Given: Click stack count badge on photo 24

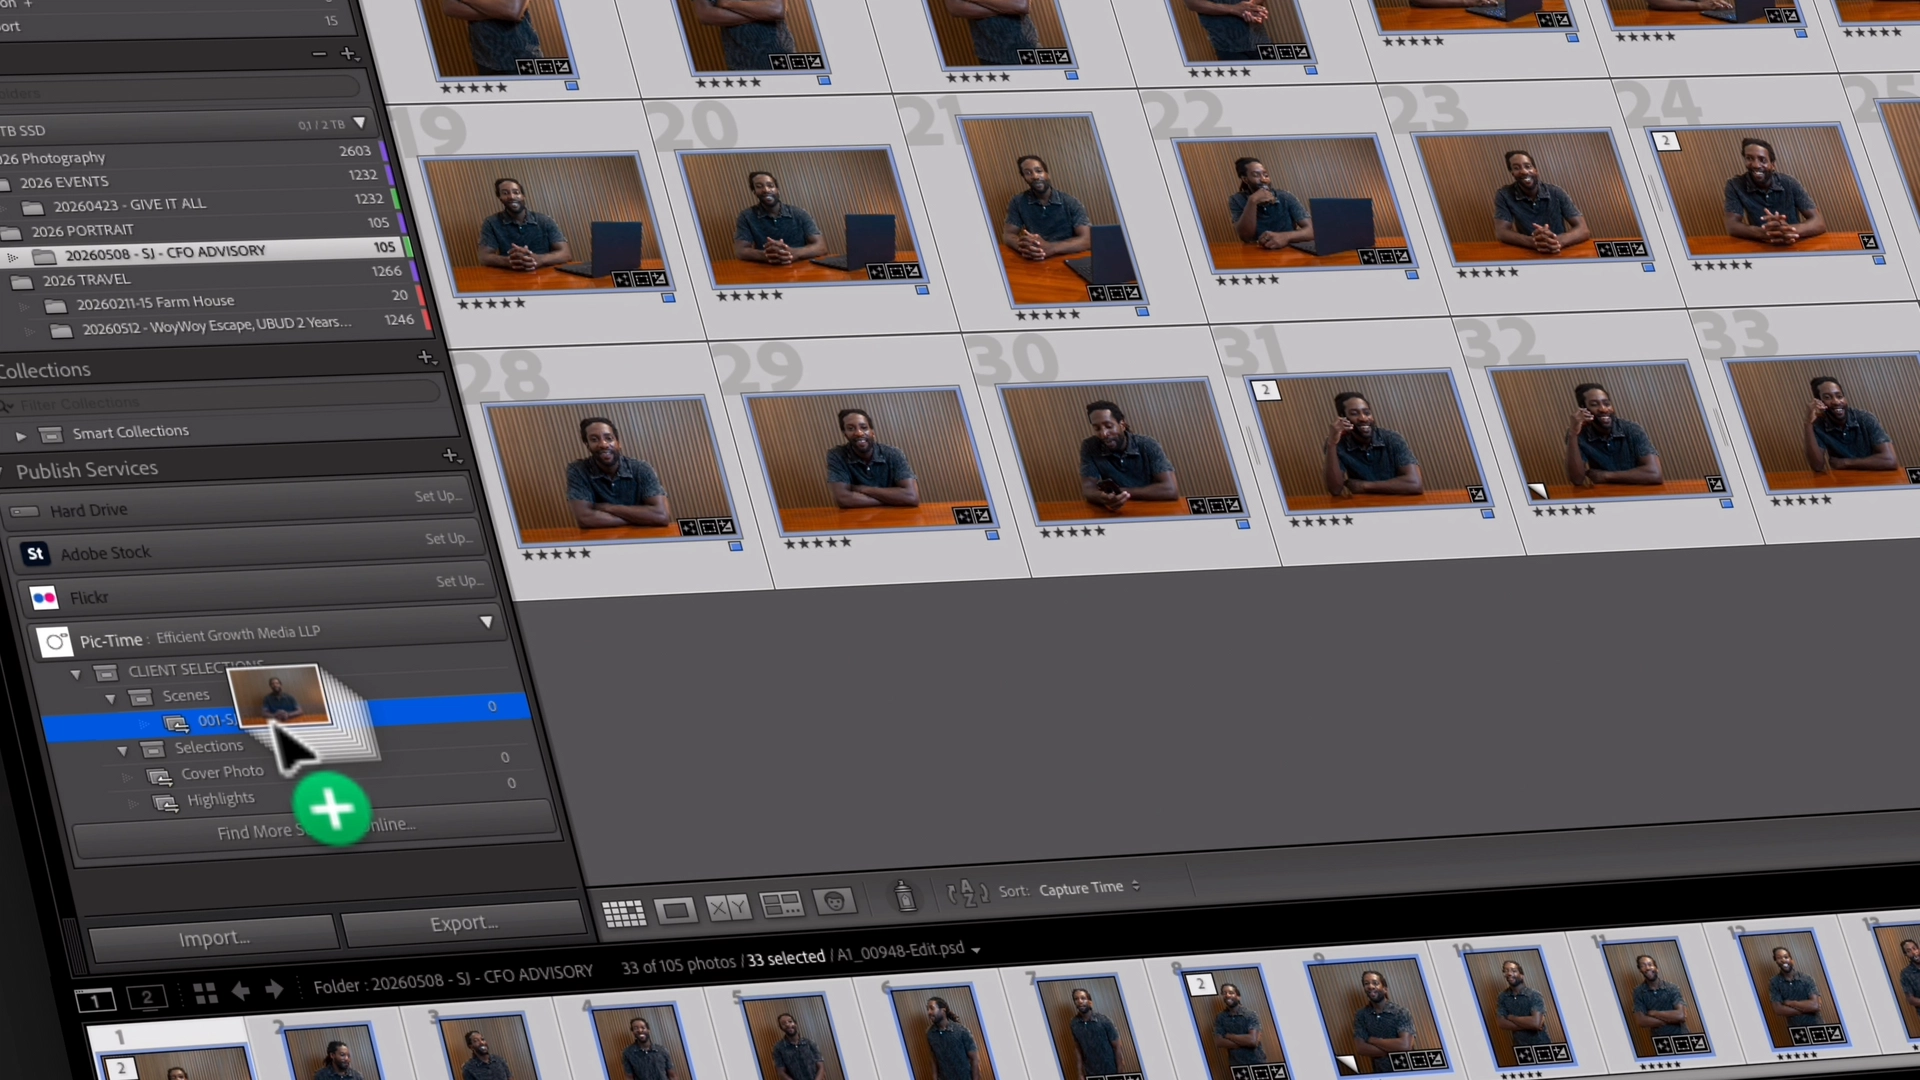Looking at the screenshot, I should click(x=1665, y=141).
